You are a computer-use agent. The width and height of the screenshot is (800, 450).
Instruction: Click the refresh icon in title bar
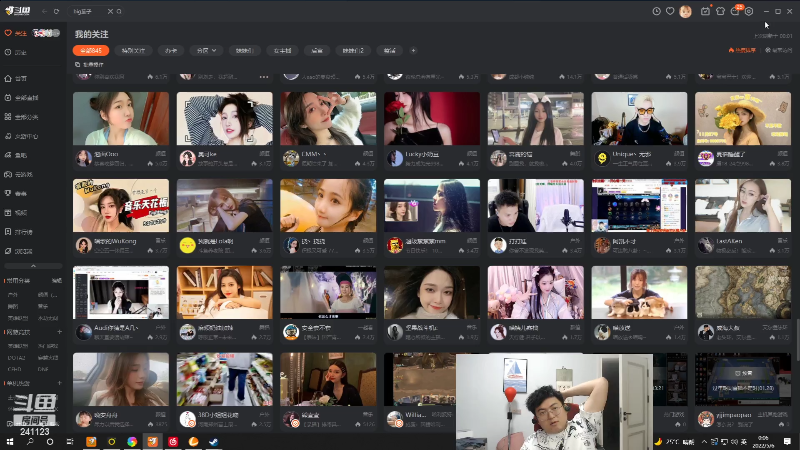(56, 11)
